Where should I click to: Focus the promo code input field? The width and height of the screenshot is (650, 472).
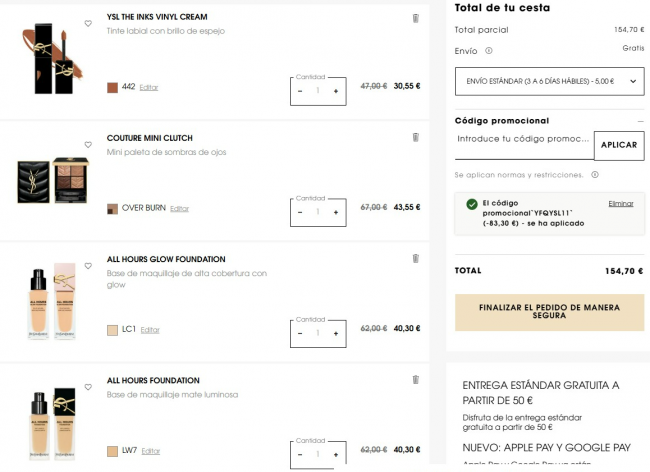point(523,139)
